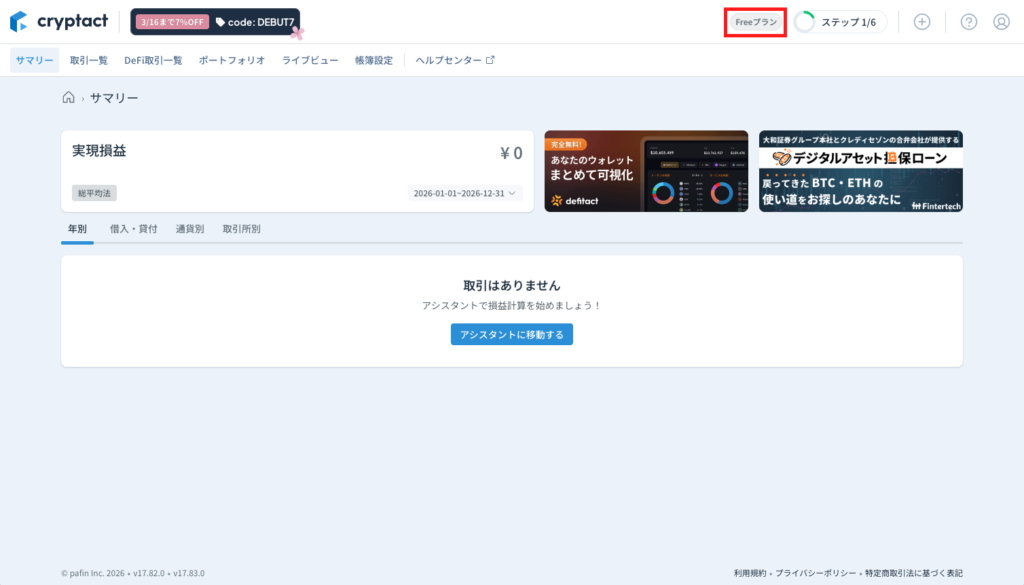Screen dimensions: 1024x585
Task: Go to DeFi取引一覧 page
Action: pyautogui.click(x=153, y=60)
